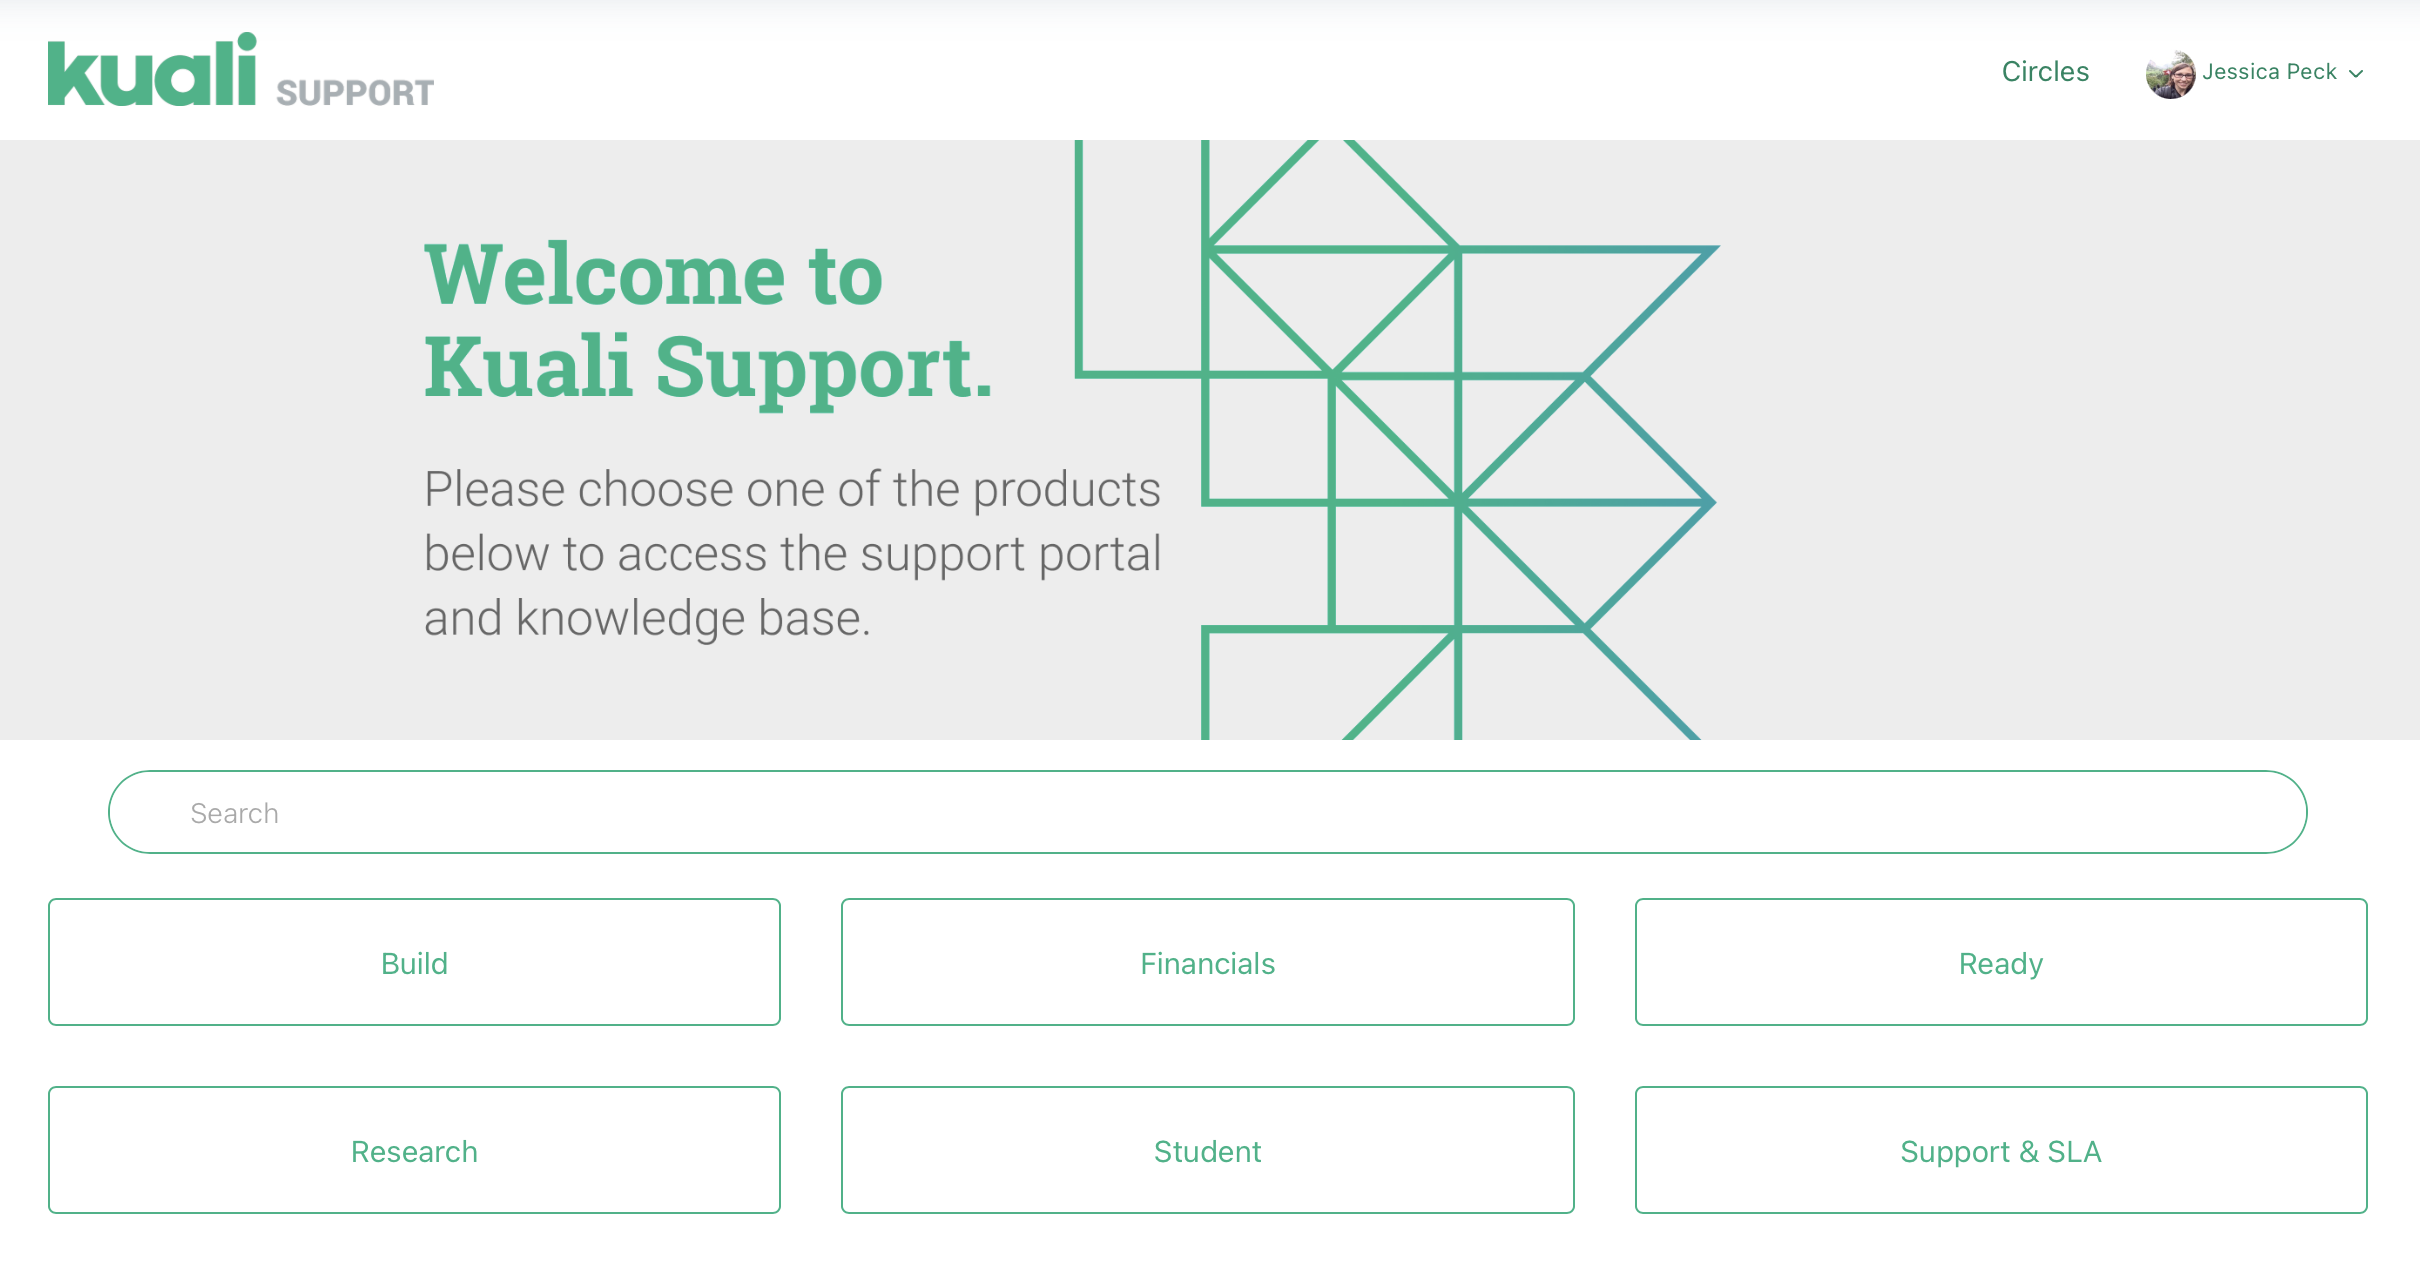Select the Research product card
The image size is (2420, 1262).
click(413, 1150)
